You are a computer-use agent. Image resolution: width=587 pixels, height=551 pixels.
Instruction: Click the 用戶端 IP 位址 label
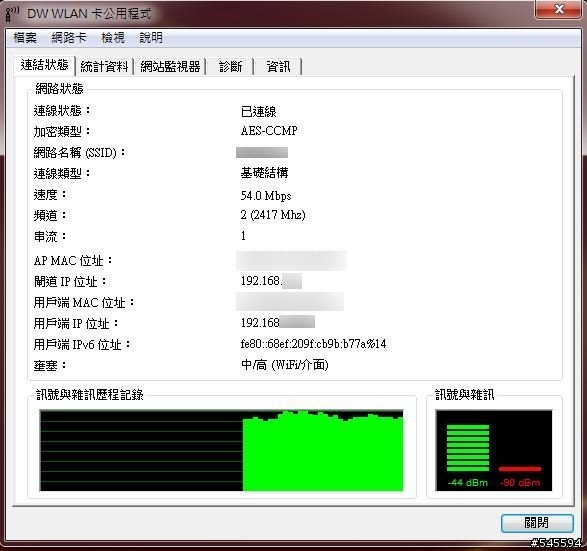pyautogui.click(x=76, y=323)
